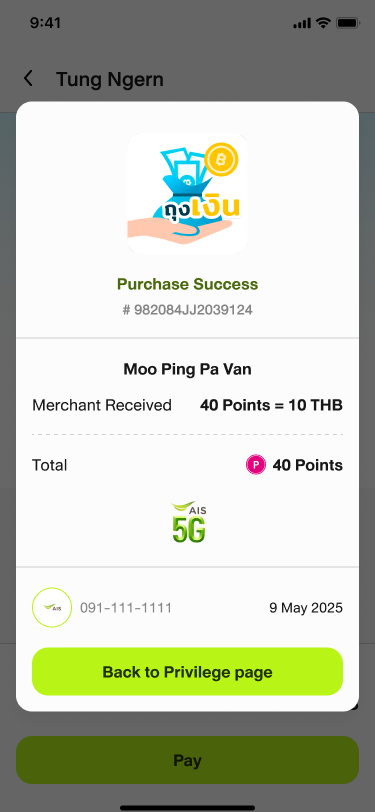Tap the Wi-Fi icon in status bar
This screenshot has width=375, height=812.
tap(323, 23)
